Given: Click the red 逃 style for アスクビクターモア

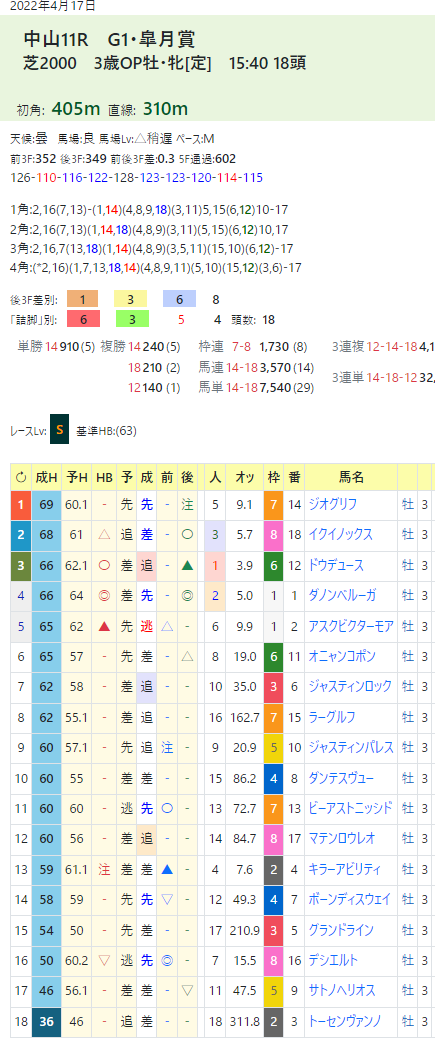Looking at the screenshot, I should tap(146, 626).
